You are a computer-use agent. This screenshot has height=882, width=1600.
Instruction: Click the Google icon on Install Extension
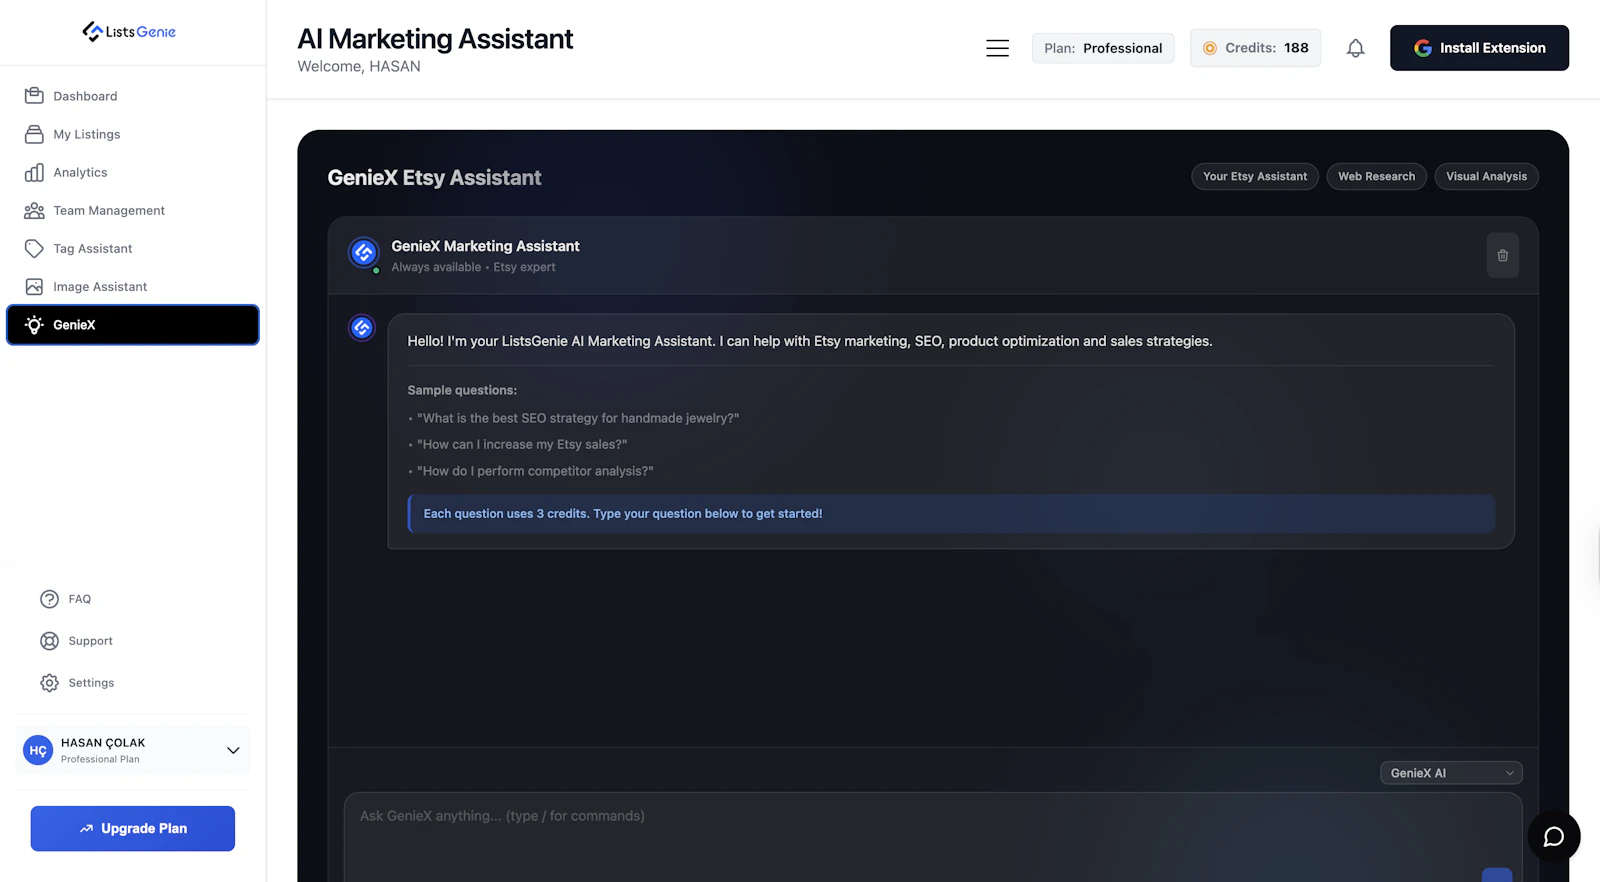[1422, 48]
